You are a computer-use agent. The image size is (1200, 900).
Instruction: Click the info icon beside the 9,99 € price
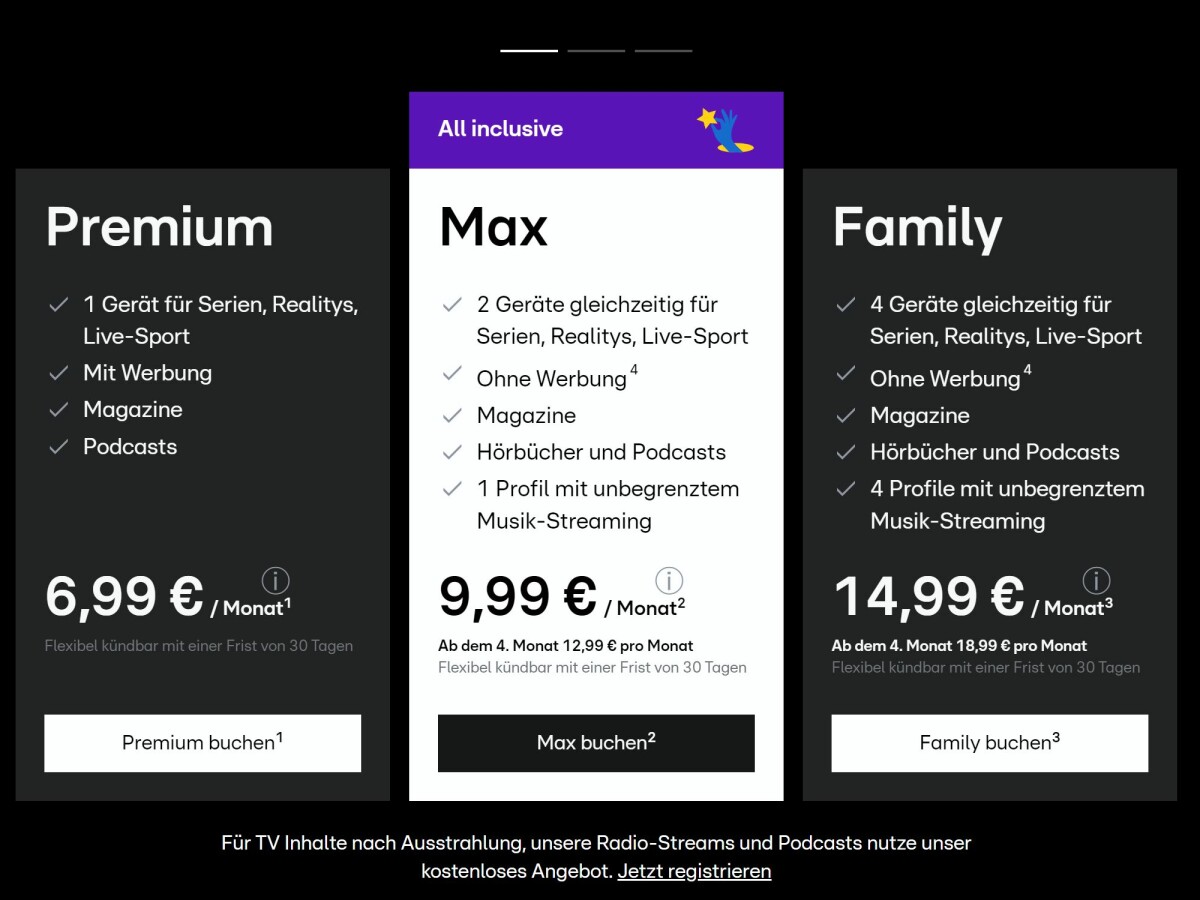point(670,581)
